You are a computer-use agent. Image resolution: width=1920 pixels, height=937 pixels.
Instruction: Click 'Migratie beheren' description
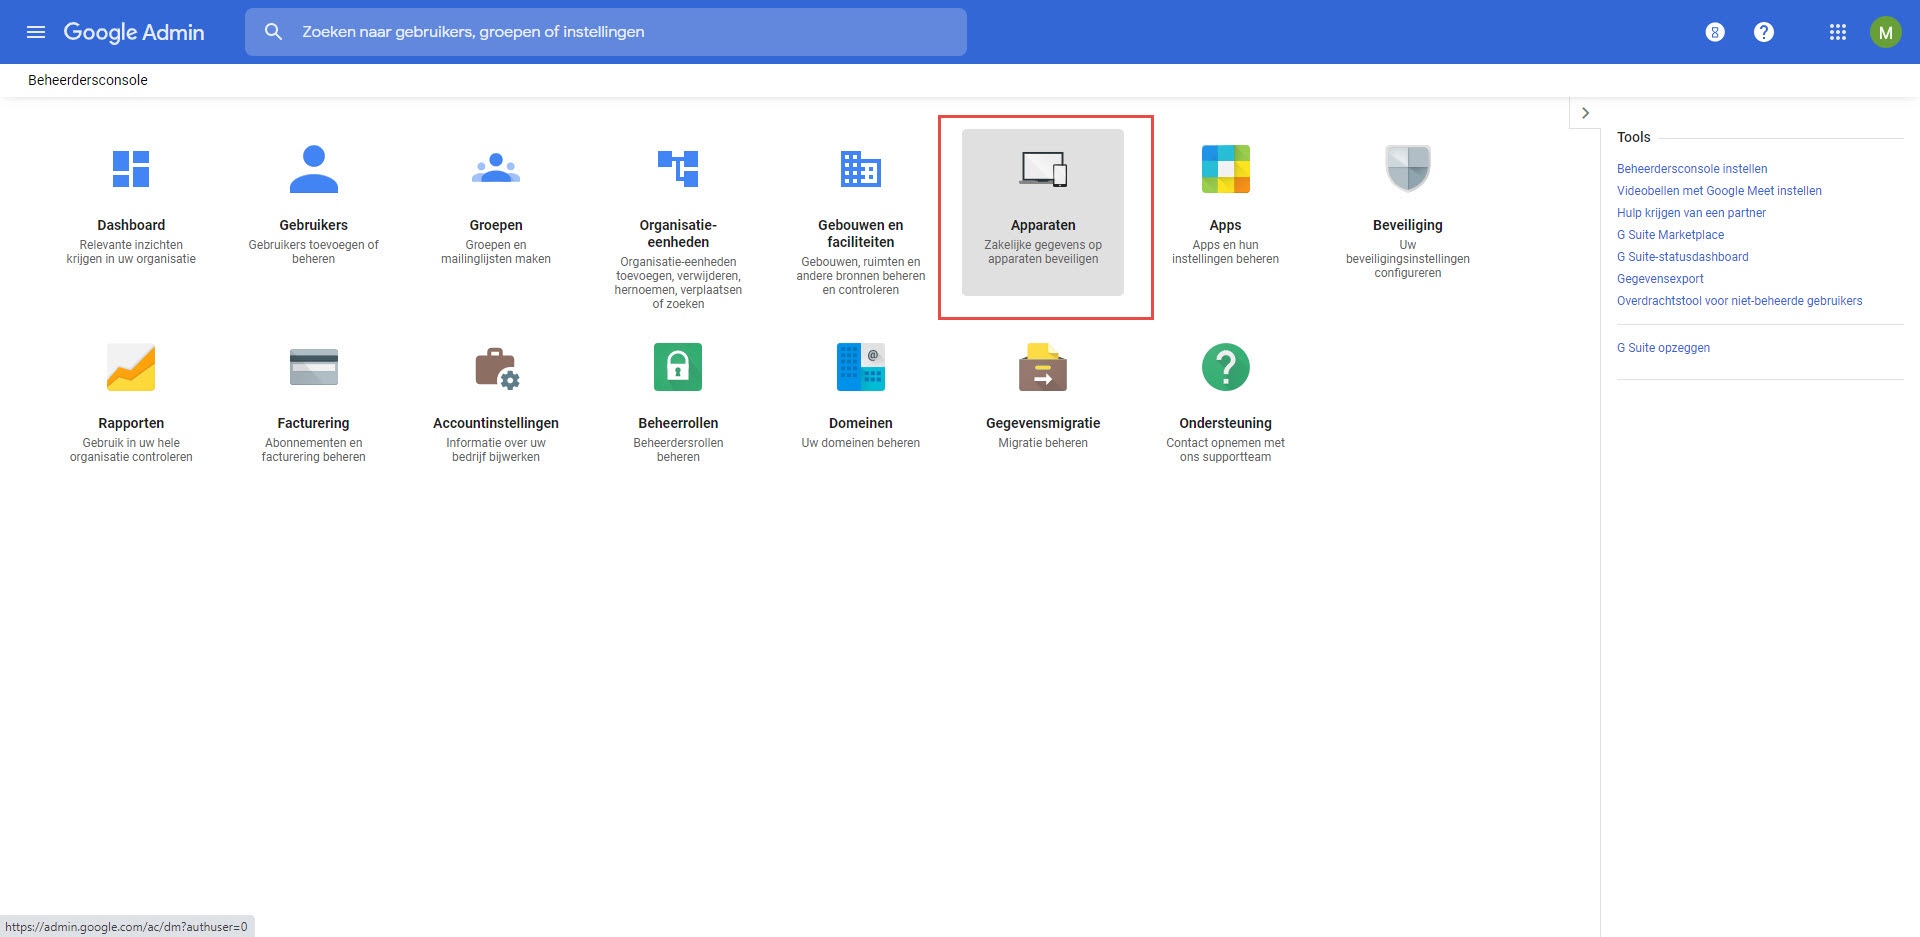(x=1043, y=443)
